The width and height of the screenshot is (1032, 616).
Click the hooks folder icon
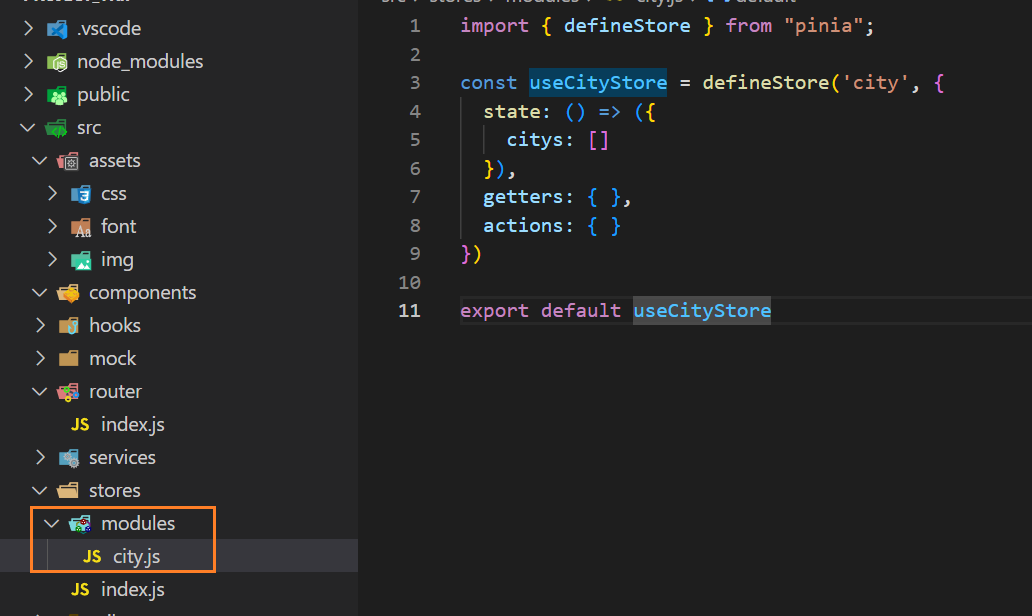(68, 326)
